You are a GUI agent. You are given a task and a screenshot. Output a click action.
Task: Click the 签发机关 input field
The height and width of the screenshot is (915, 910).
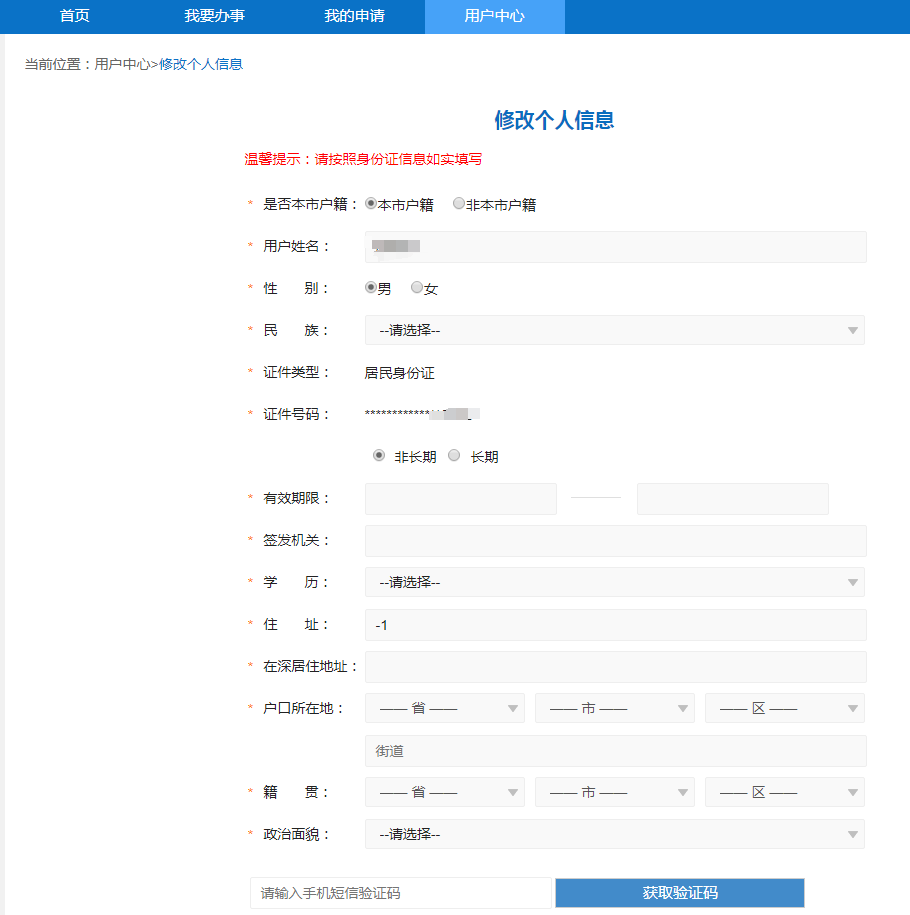(x=616, y=540)
